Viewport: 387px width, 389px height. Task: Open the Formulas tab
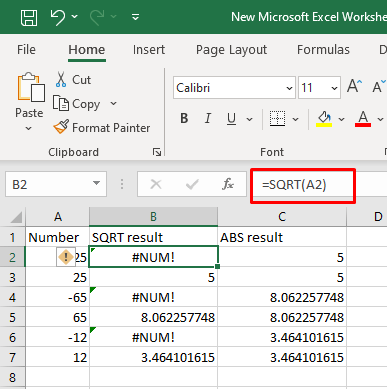[323, 50]
